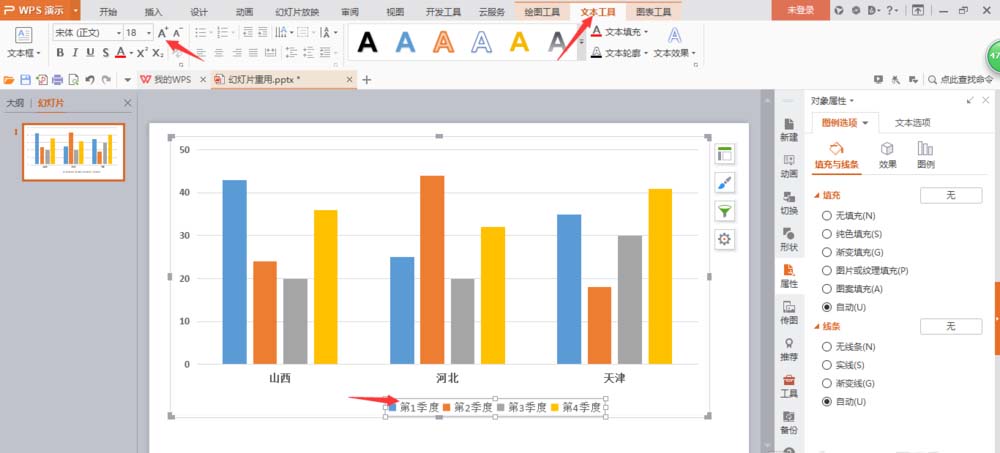Expand the WordArt styles gallery
The width and height of the screenshot is (1000, 453).
click(581, 42)
